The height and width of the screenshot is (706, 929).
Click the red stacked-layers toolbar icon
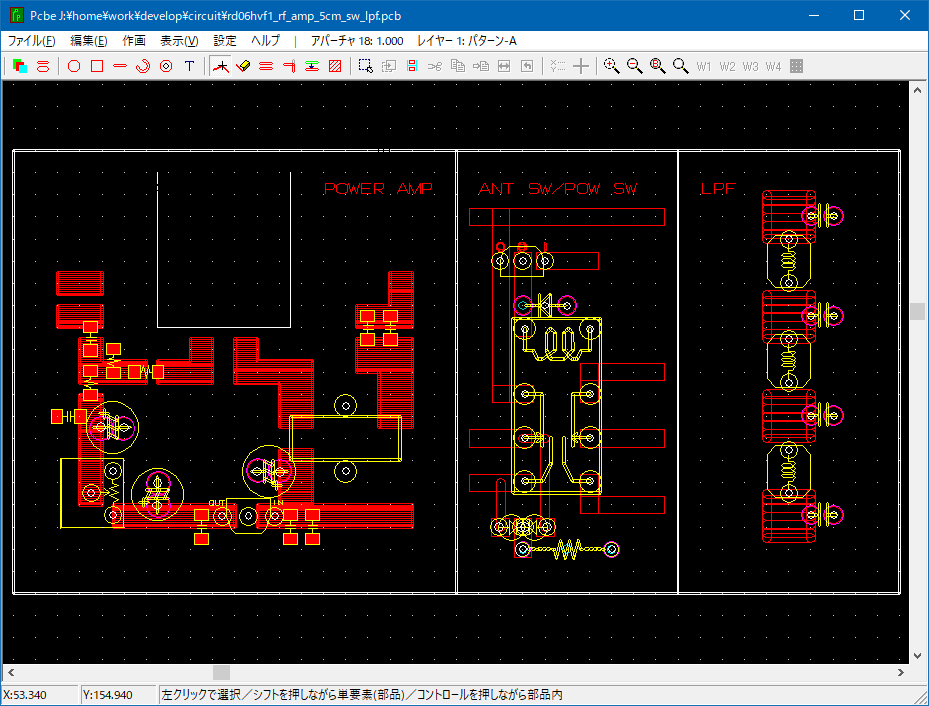[x=43, y=66]
